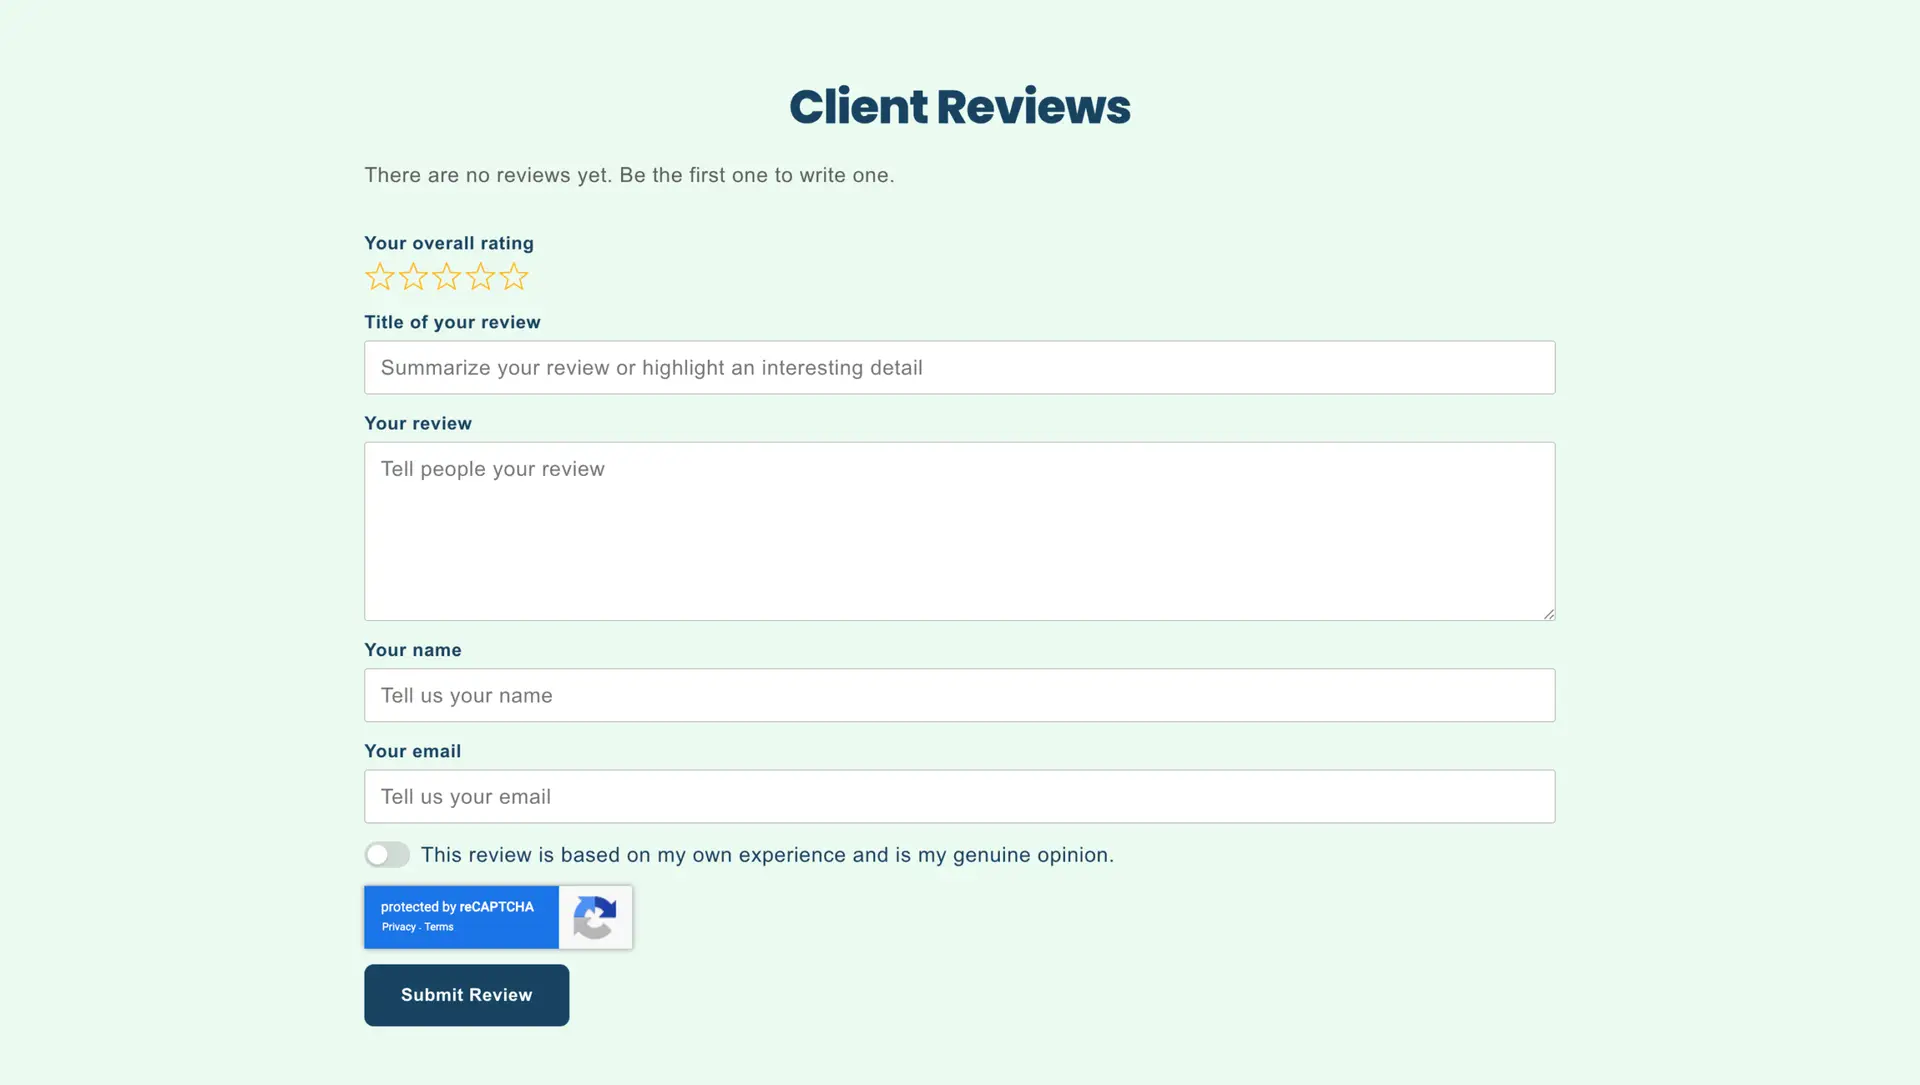
Task: Focus the review title input field
Action: click(959, 367)
